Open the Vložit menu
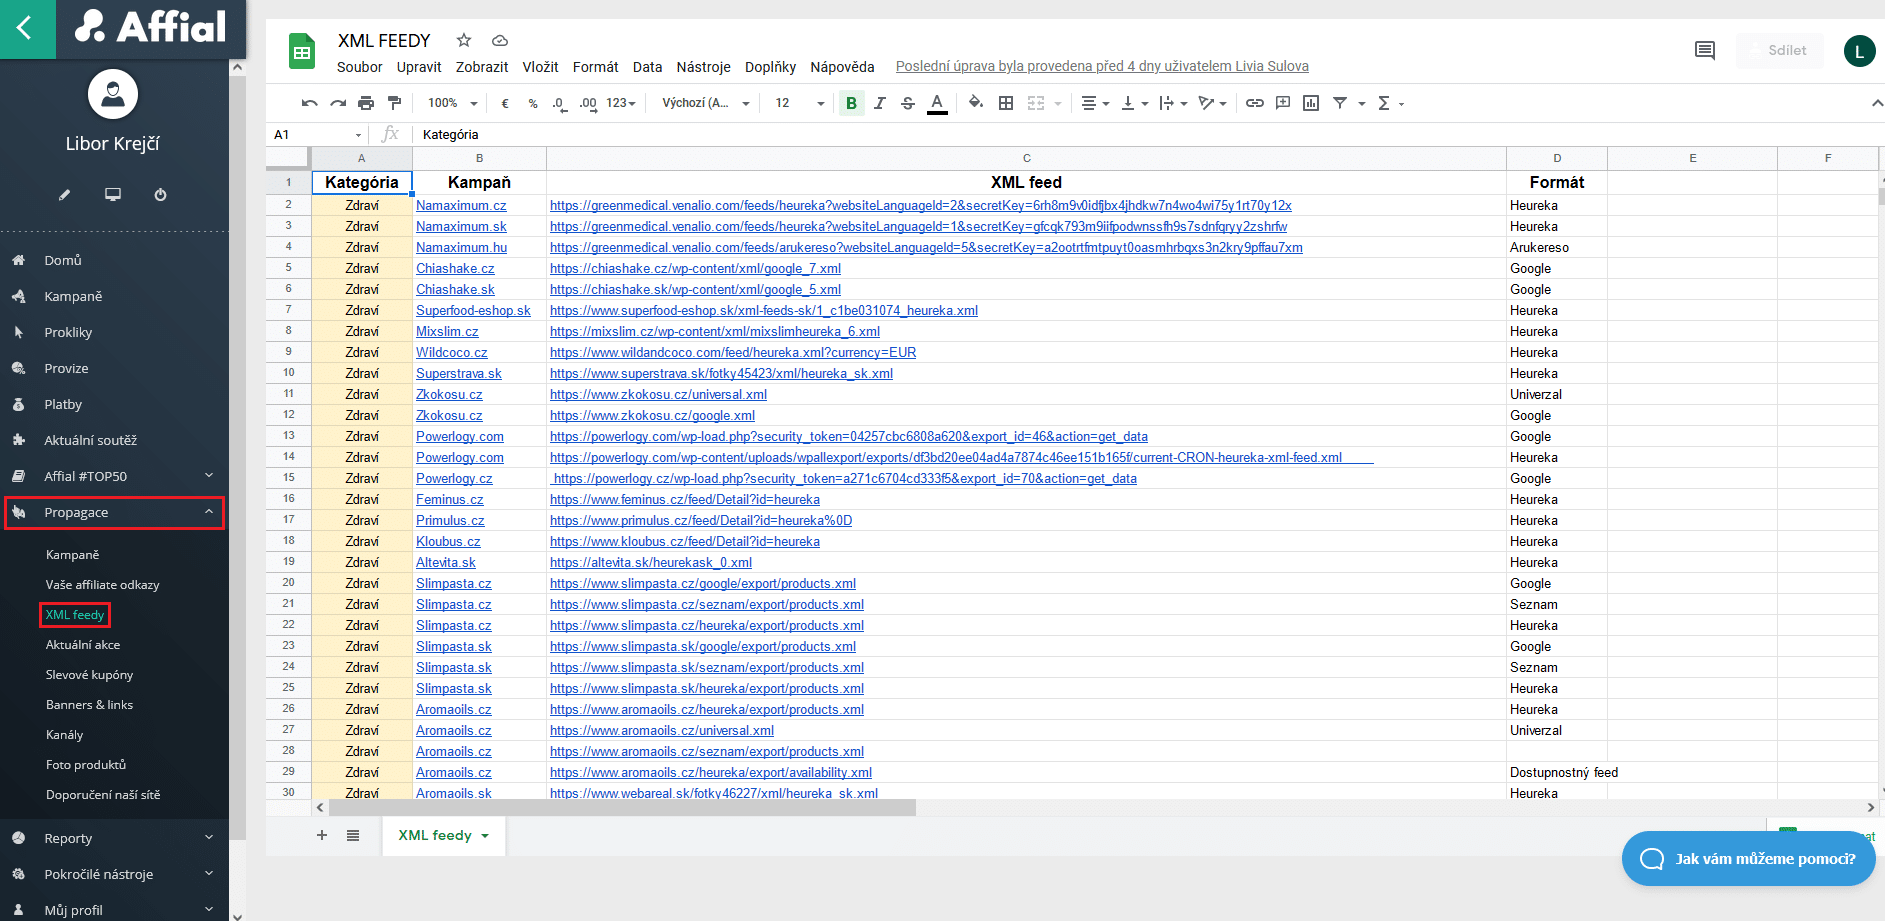Image resolution: width=1885 pixels, height=921 pixels. [540, 67]
